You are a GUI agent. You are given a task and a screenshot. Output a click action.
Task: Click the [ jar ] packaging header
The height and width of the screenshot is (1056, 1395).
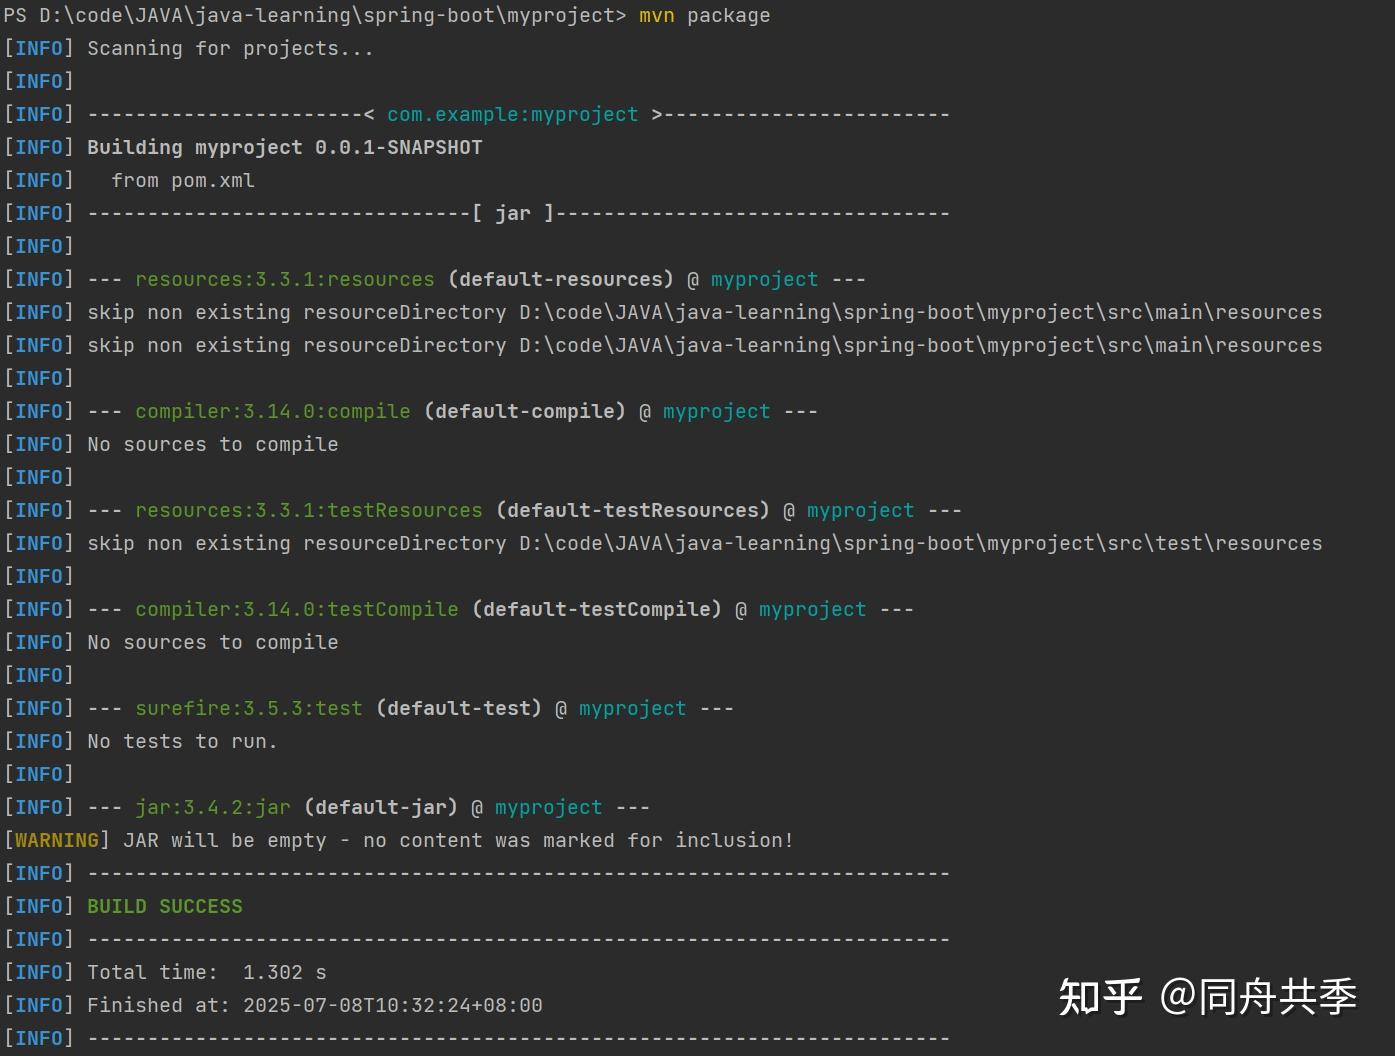514,212
